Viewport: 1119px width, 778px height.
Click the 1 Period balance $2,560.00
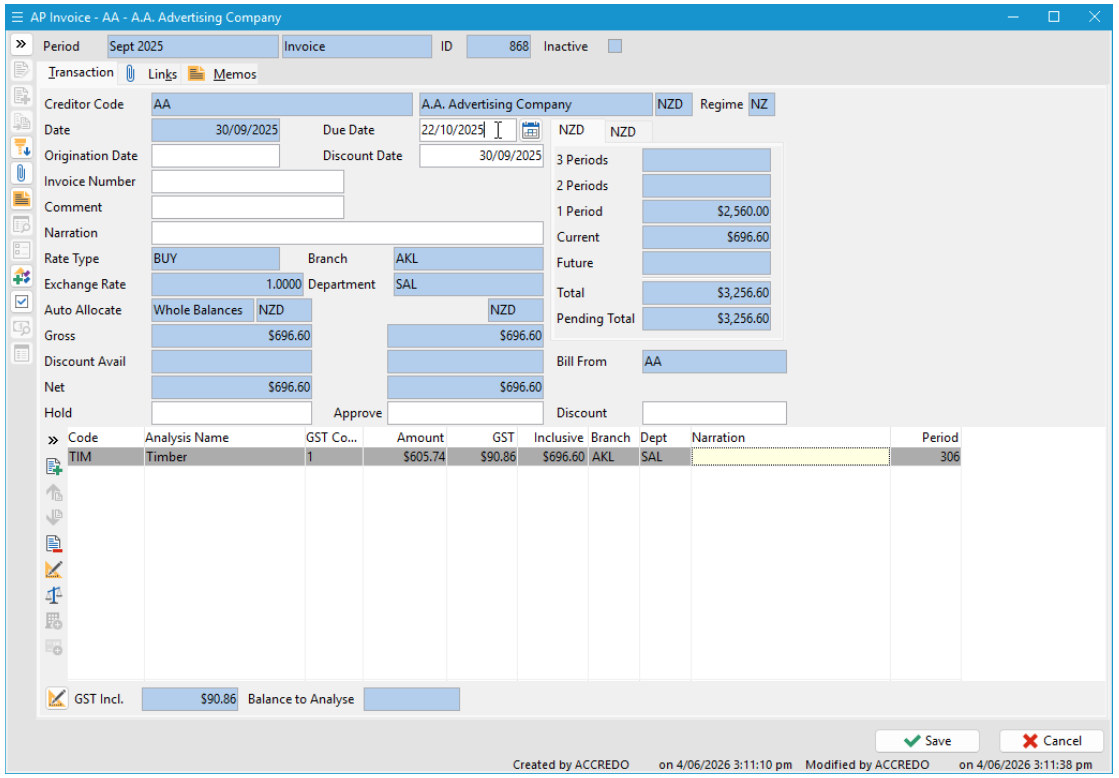pyautogui.click(x=707, y=211)
